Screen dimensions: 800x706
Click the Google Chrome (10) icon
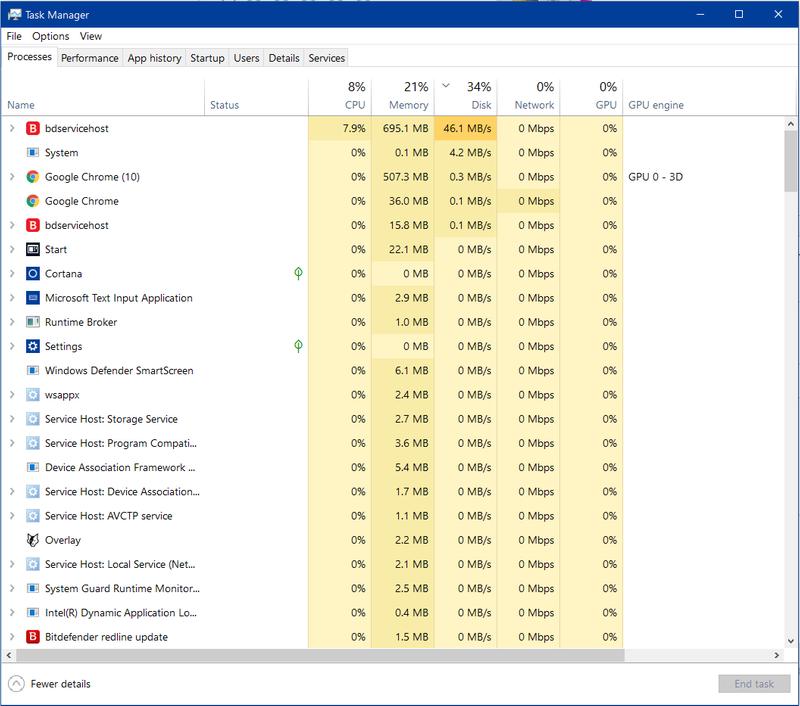(x=33, y=177)
